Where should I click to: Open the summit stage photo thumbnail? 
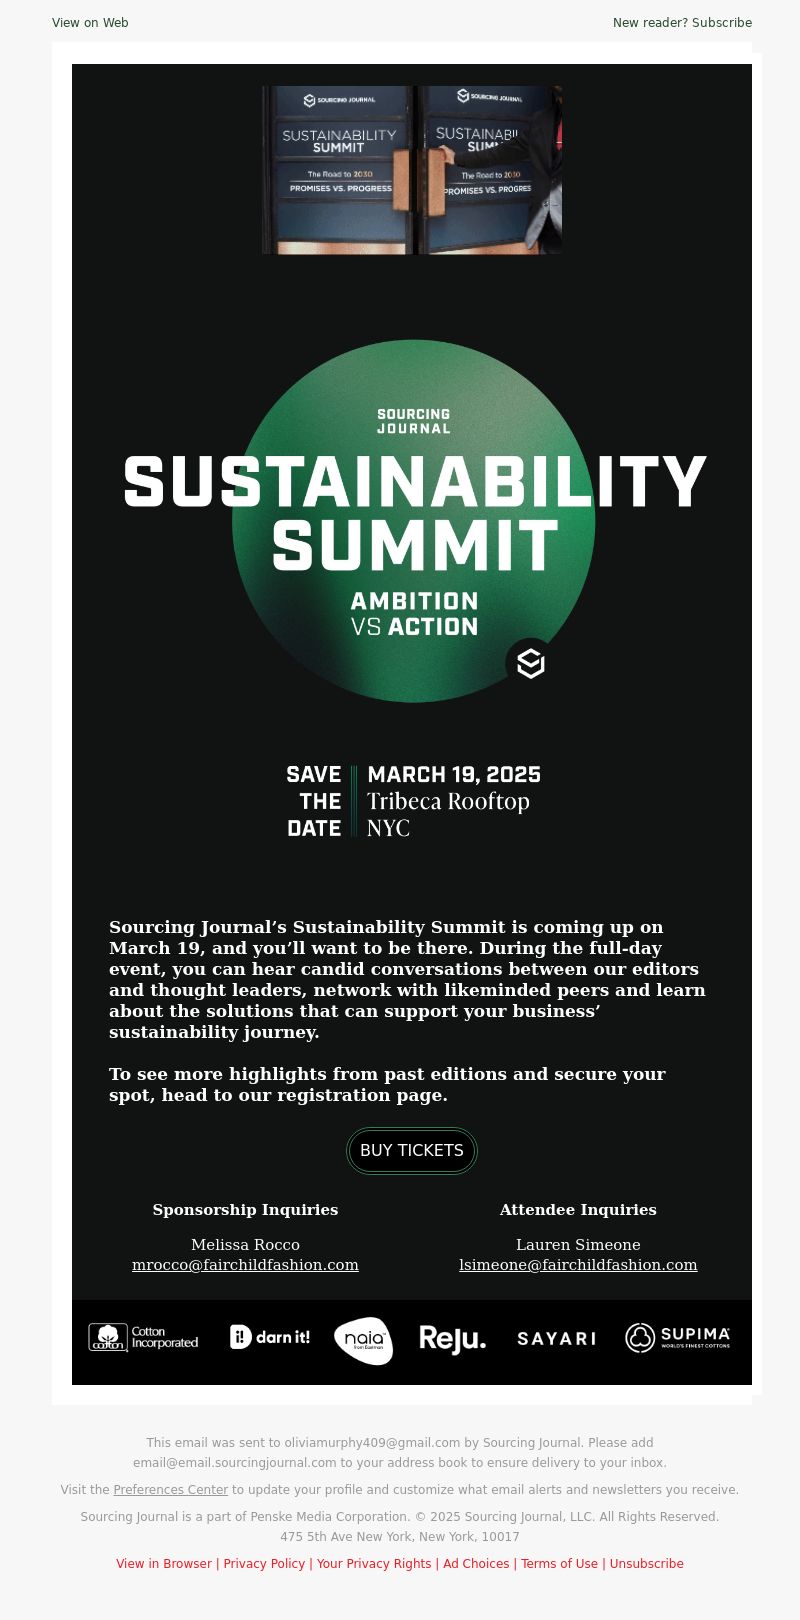pyautogui.click(x=412, y=170)
